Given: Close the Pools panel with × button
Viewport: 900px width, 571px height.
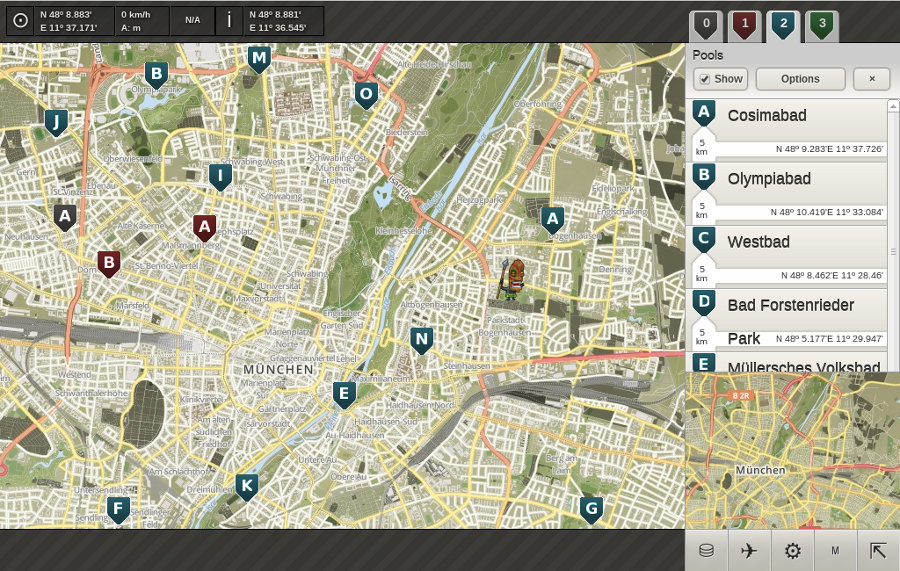Looking at the screenshot, I should pyautogui.click(x=871, y=79).
